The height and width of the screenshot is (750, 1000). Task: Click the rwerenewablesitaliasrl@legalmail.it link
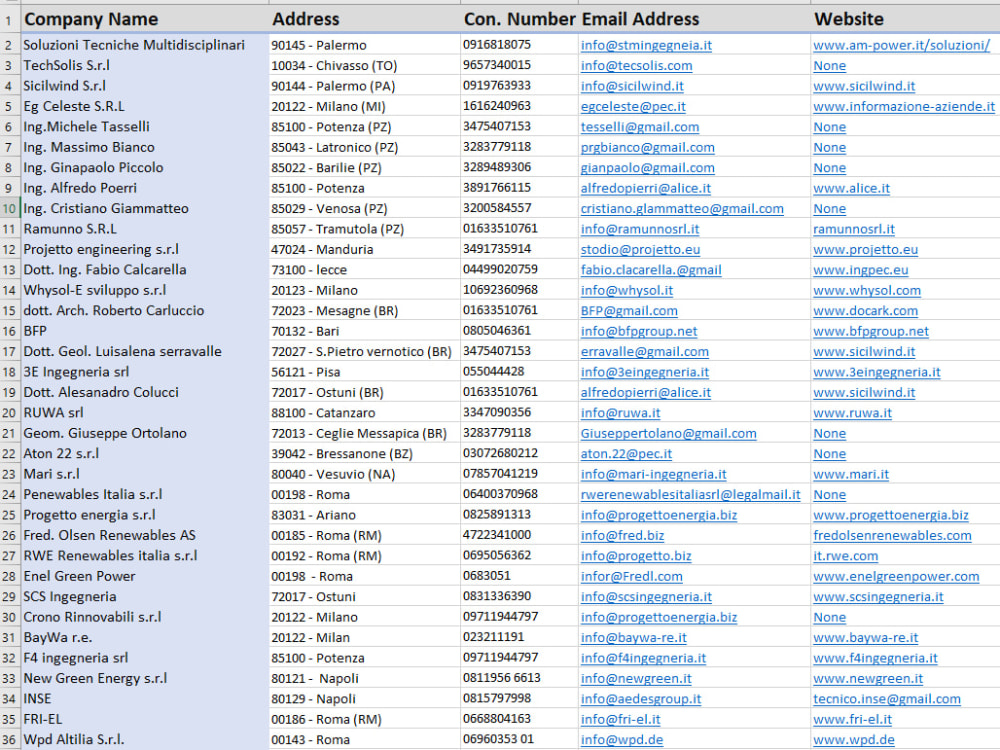tap(690, 494)
